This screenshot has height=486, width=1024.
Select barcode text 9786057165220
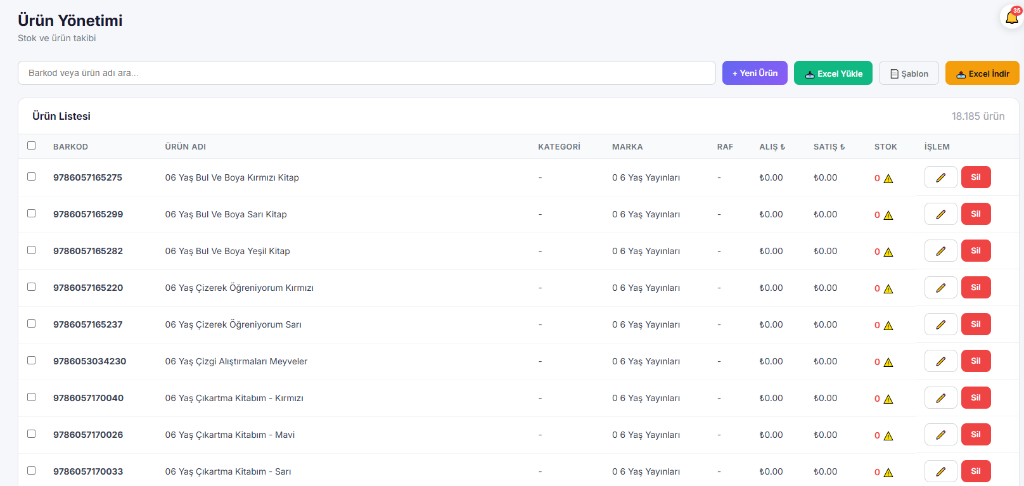(x=88, y=287)
